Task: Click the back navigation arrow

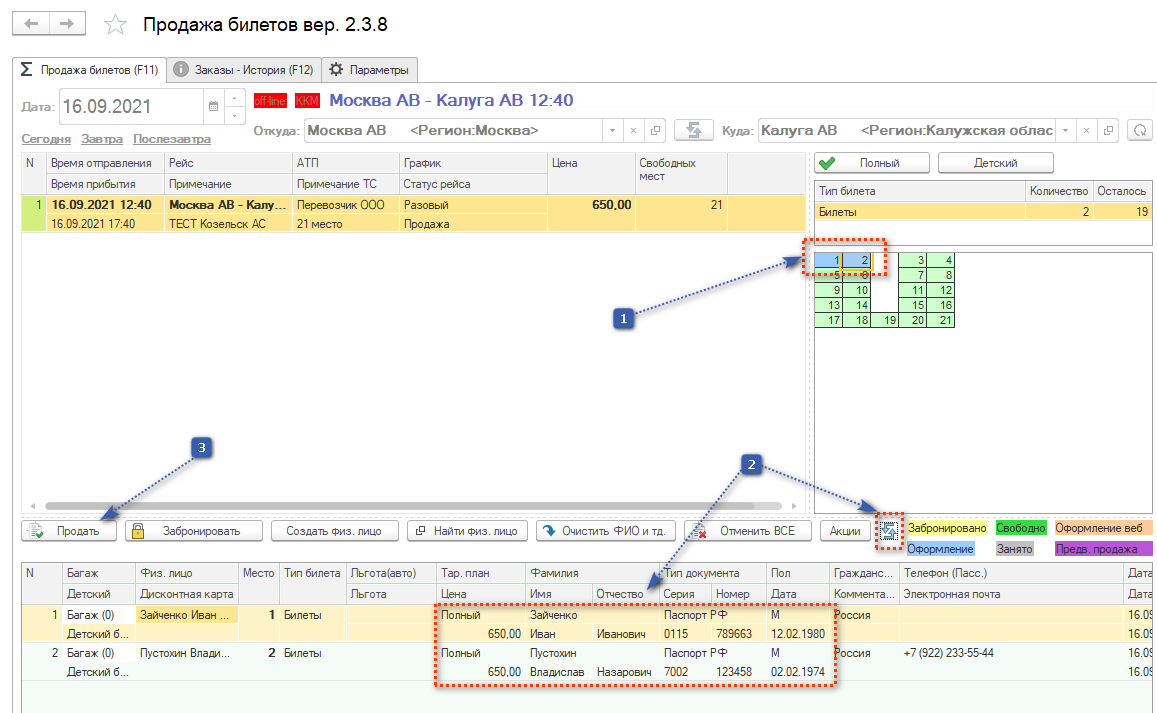Action: click(31, 24)
